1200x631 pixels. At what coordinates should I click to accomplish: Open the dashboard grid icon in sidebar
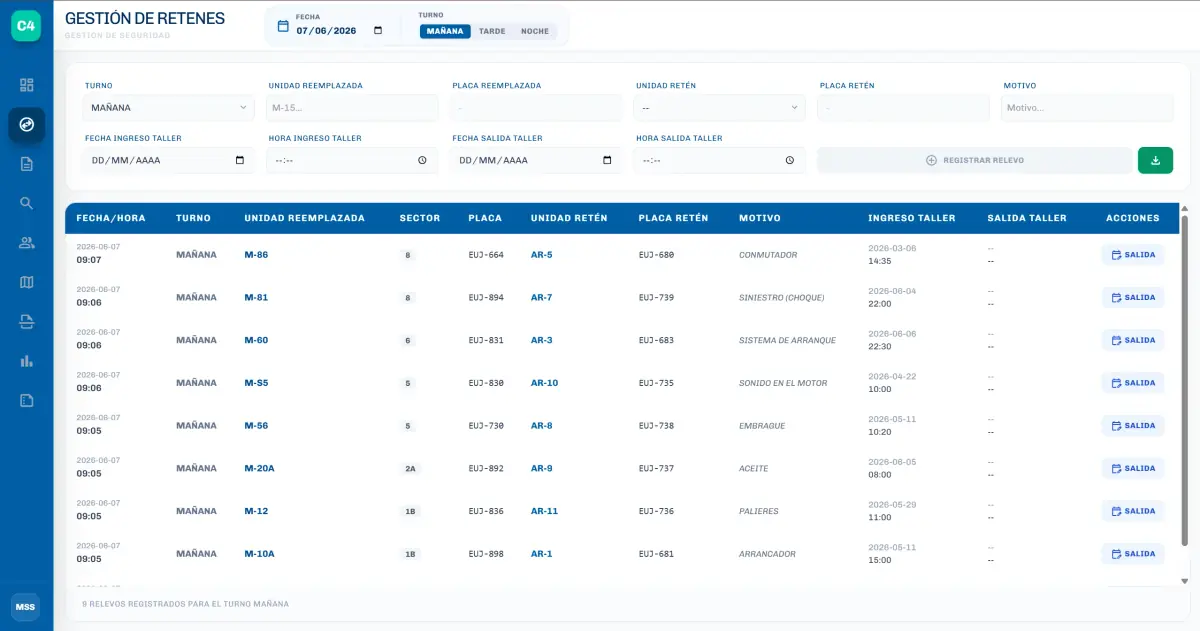[27, 85]
